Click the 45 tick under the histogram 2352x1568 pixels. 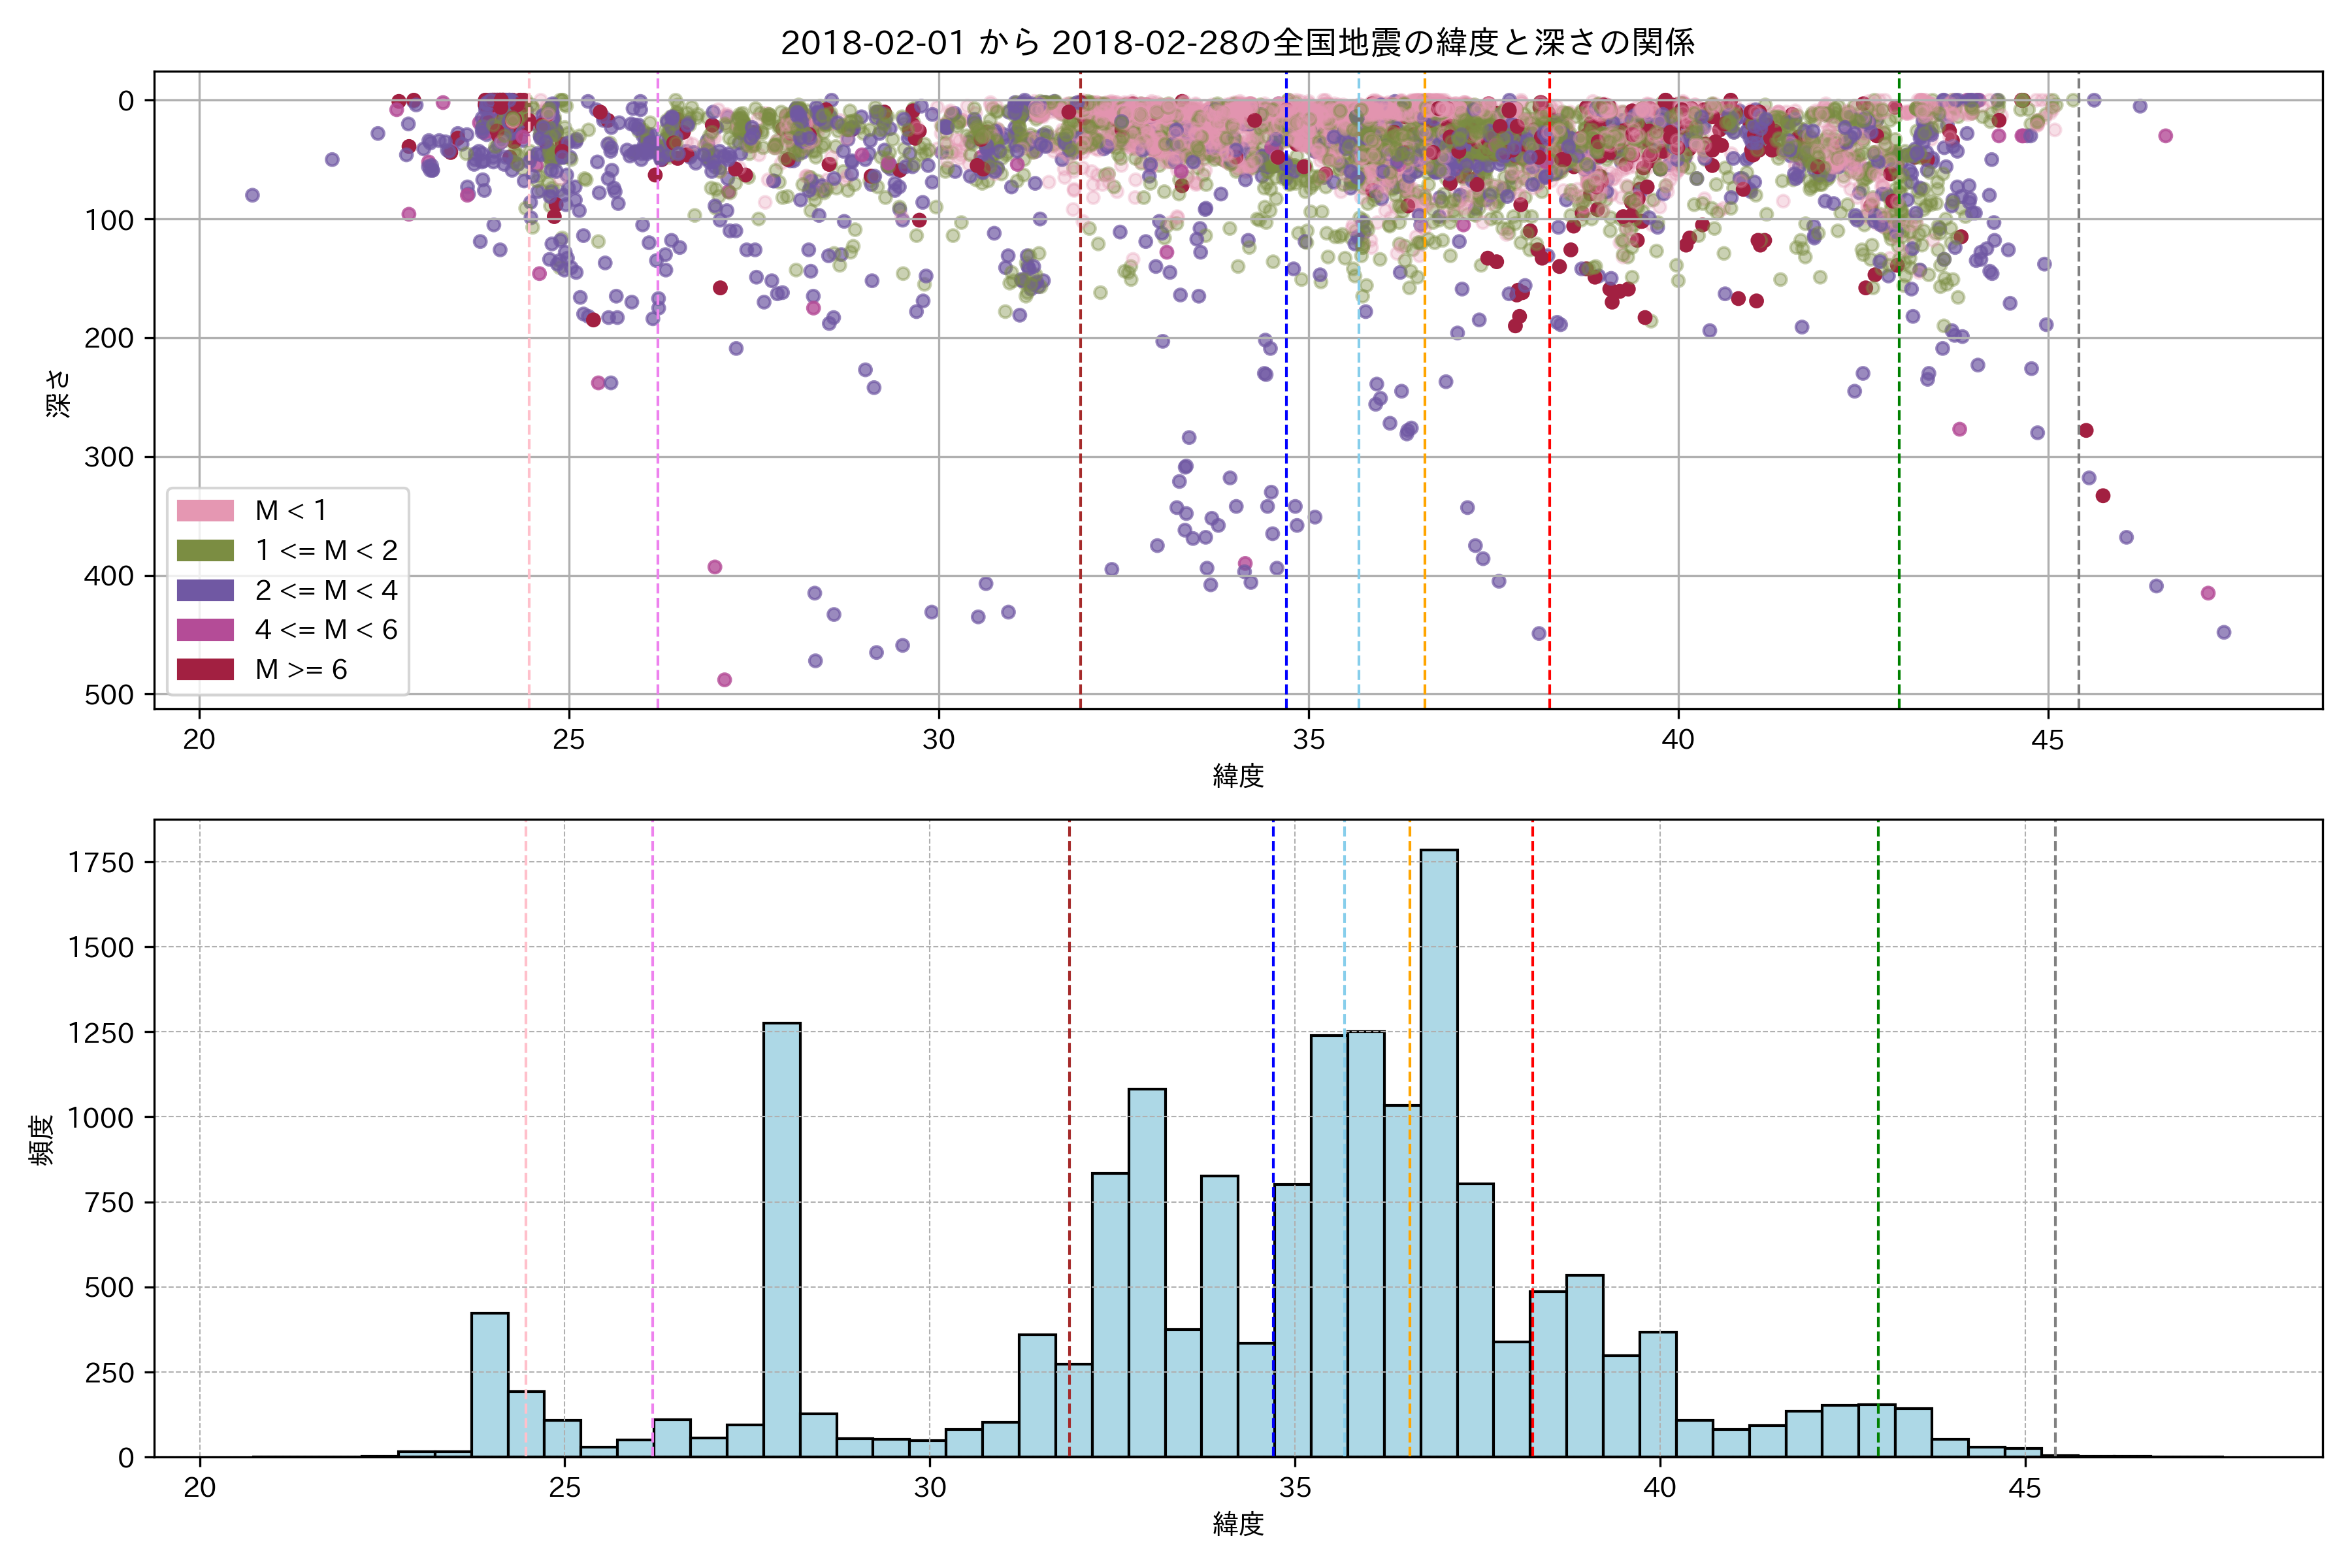coord(2024,1488)
